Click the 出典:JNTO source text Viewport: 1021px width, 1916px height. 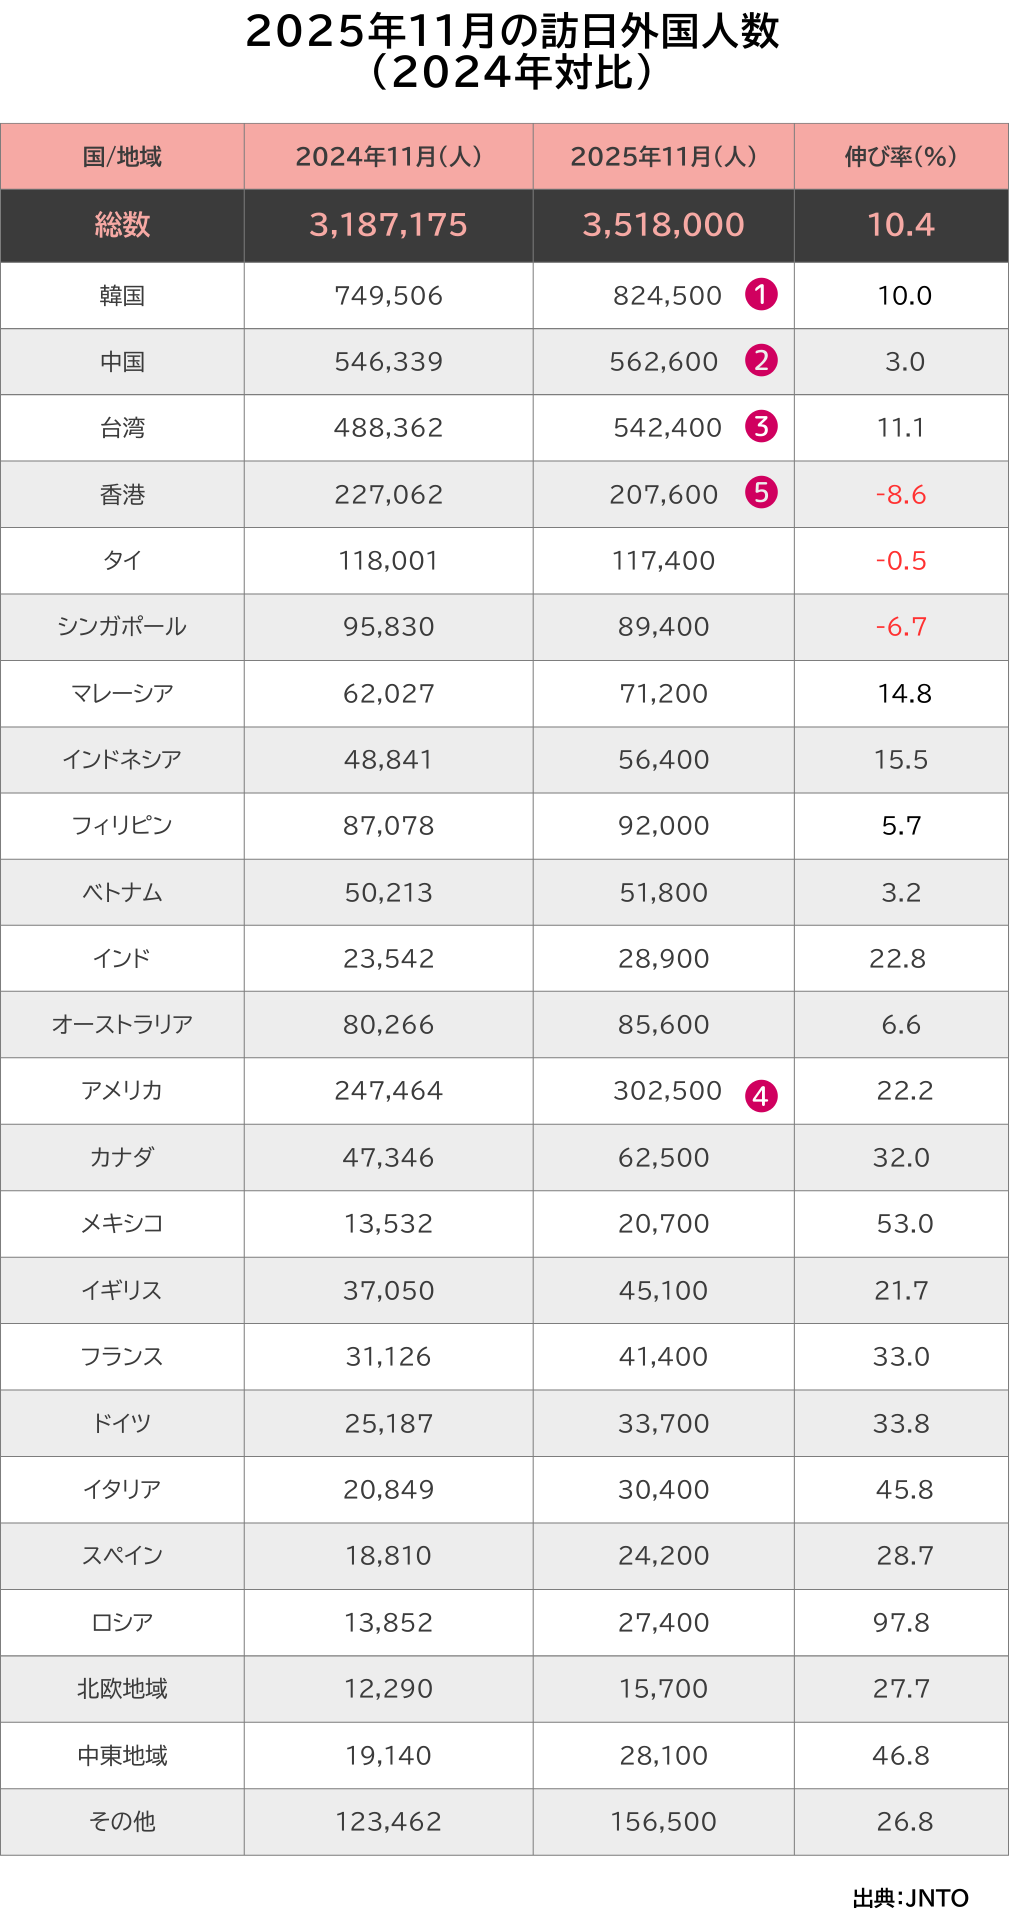tap(910, 1898)
